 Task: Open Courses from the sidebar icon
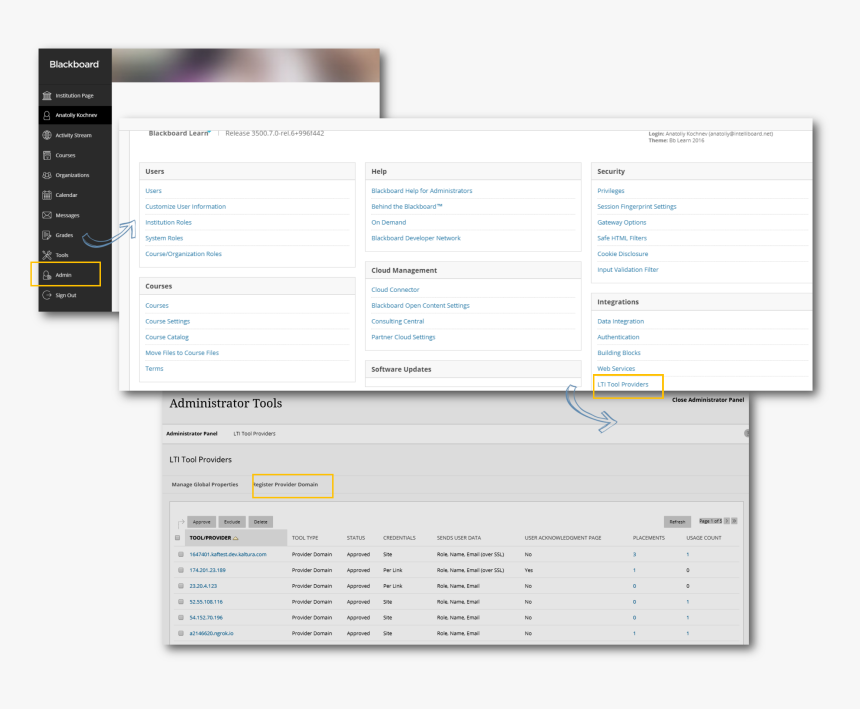tap(47, 155)
